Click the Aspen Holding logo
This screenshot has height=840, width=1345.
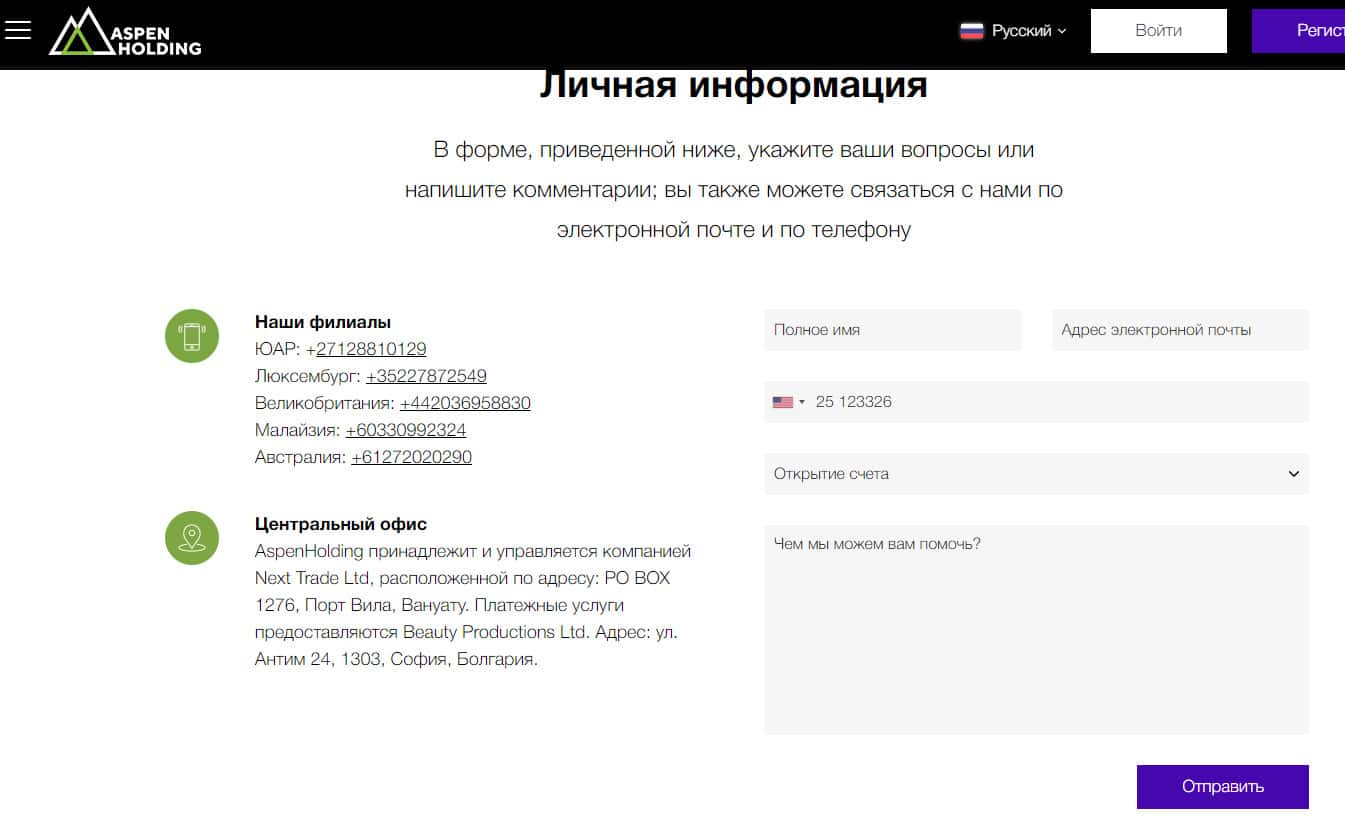pos(125,32)
